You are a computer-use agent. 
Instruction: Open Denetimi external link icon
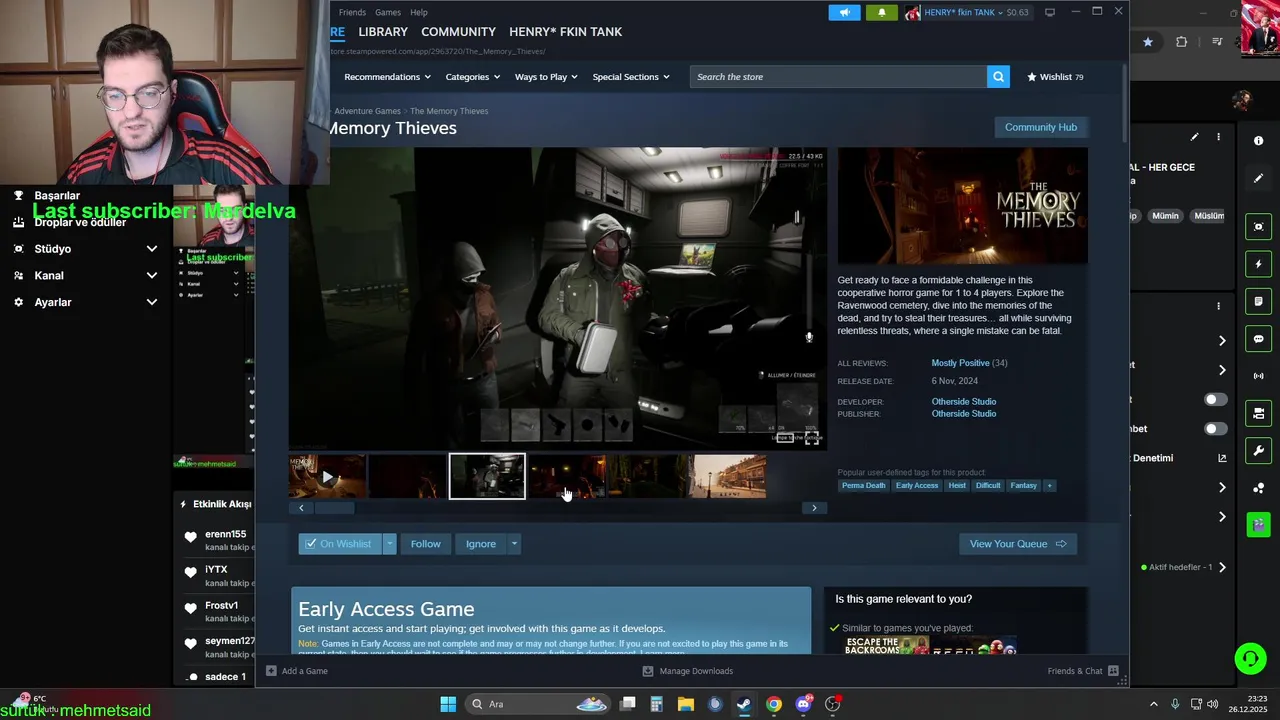pos(1222,458)
